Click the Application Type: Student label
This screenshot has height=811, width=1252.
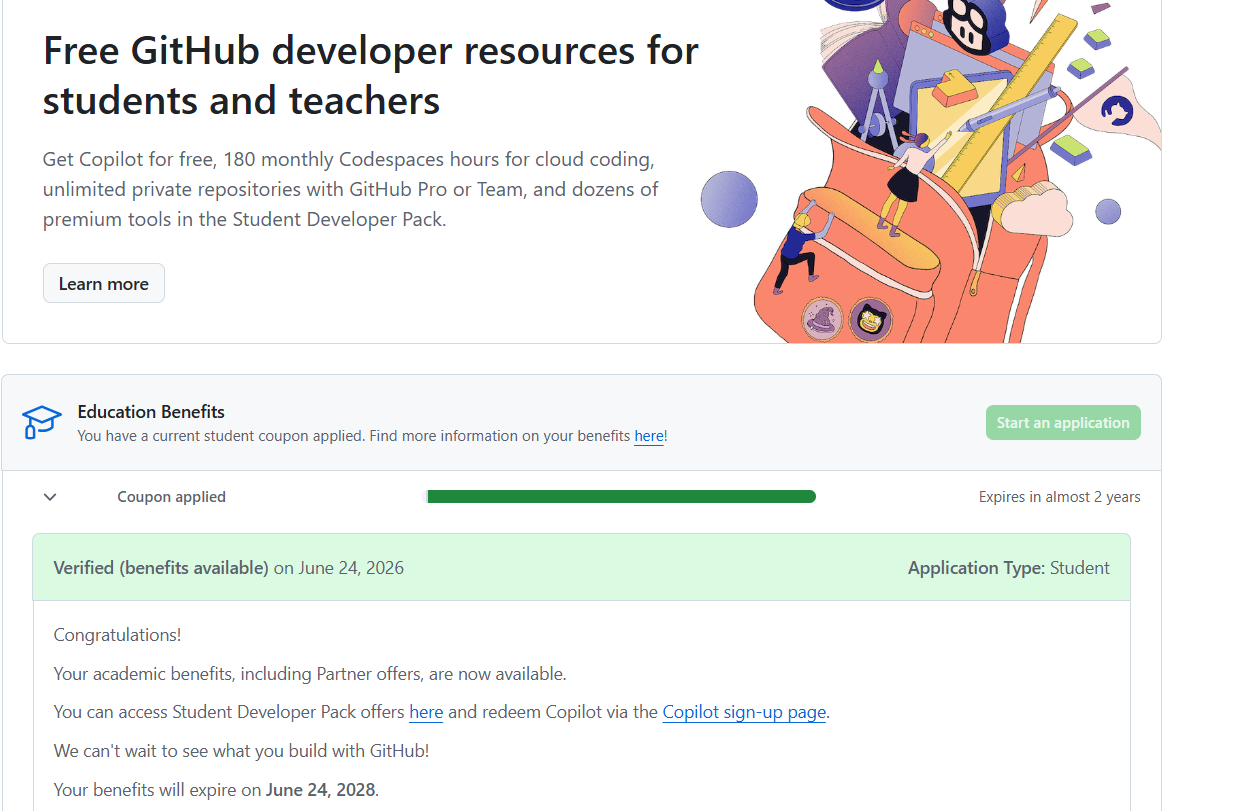pos(1008,568)
